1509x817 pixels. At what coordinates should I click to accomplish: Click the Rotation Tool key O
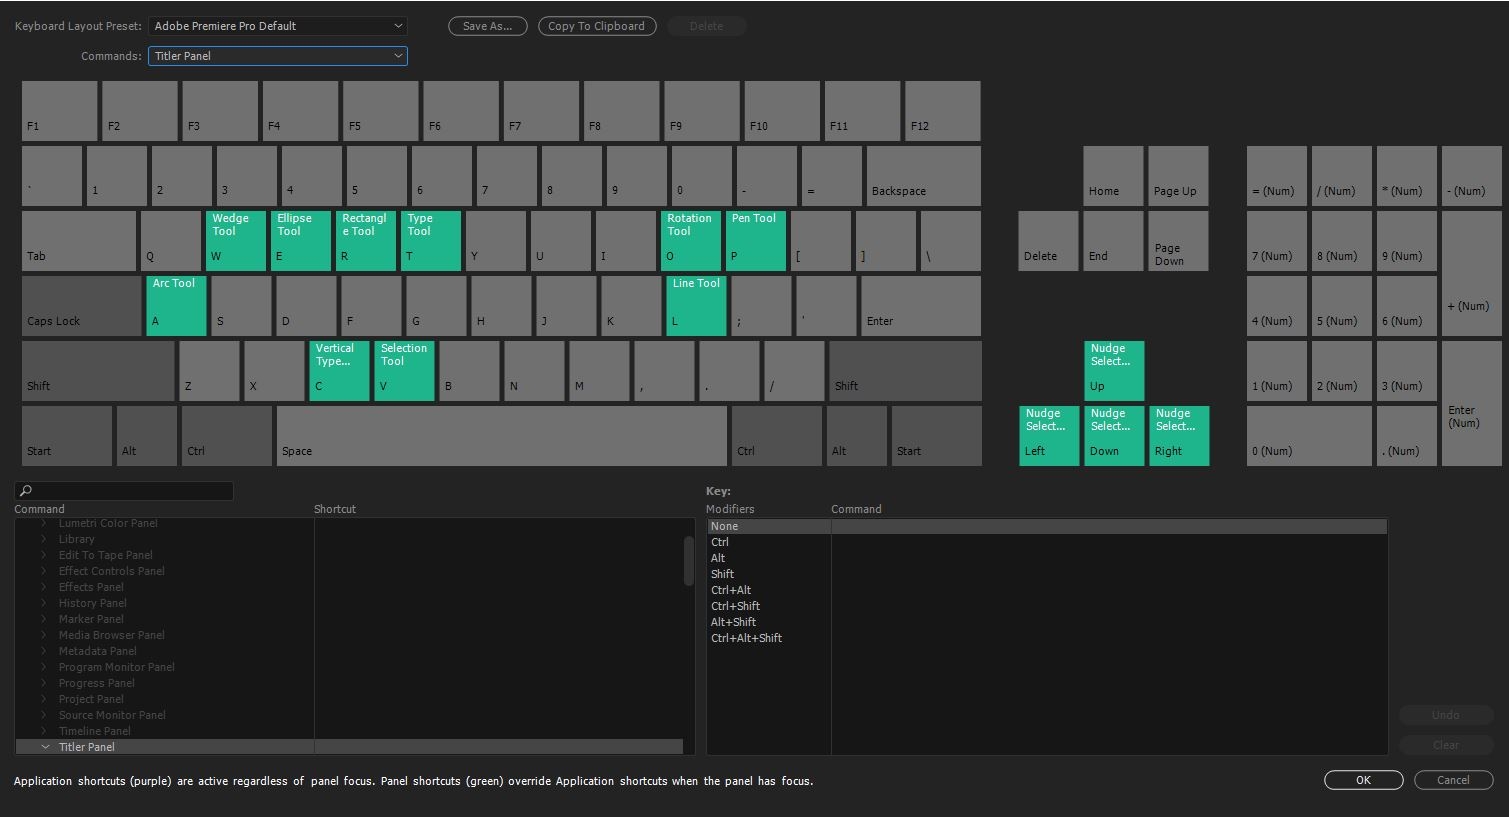point(690,240)
